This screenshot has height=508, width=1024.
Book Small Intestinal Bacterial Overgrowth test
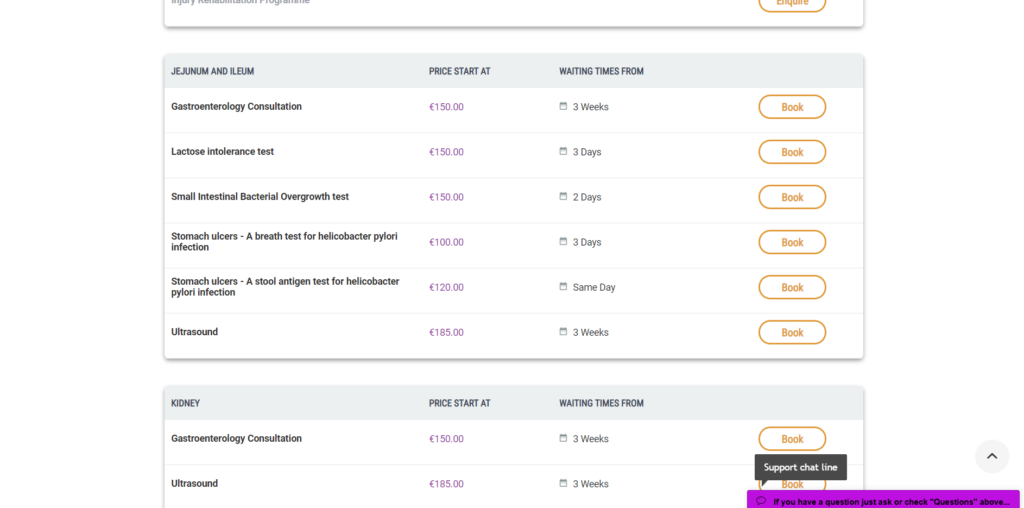click(x=792, y=197)
